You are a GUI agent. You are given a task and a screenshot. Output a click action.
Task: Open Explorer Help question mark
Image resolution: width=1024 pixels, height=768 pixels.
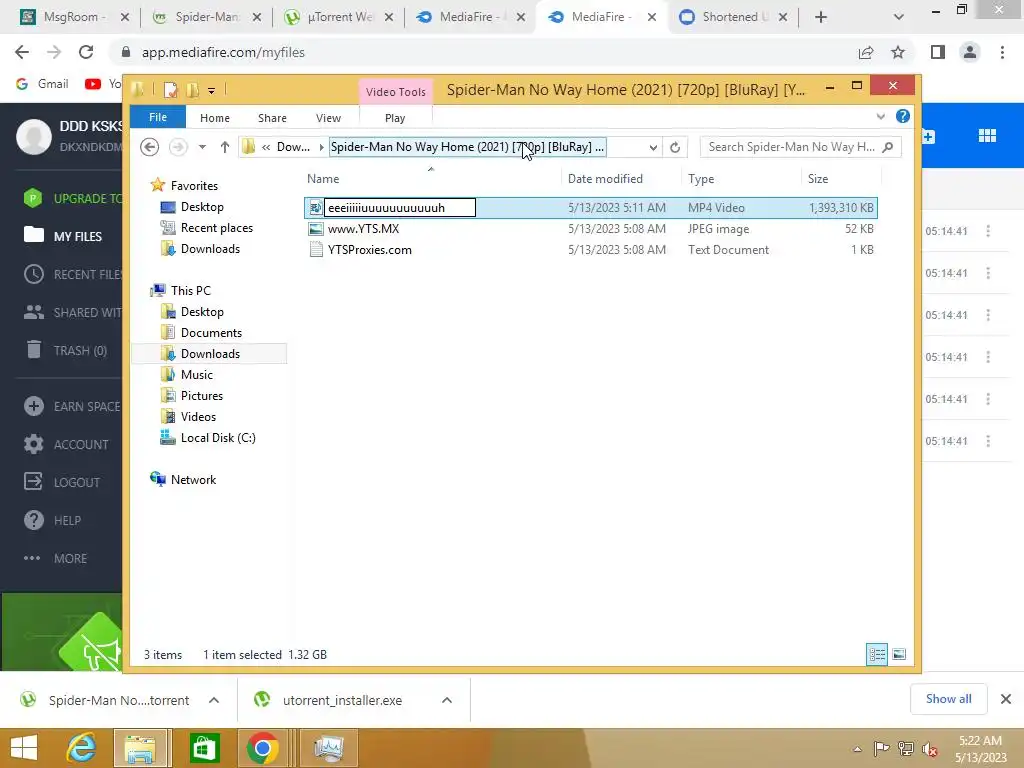click(x=903, y=116)
